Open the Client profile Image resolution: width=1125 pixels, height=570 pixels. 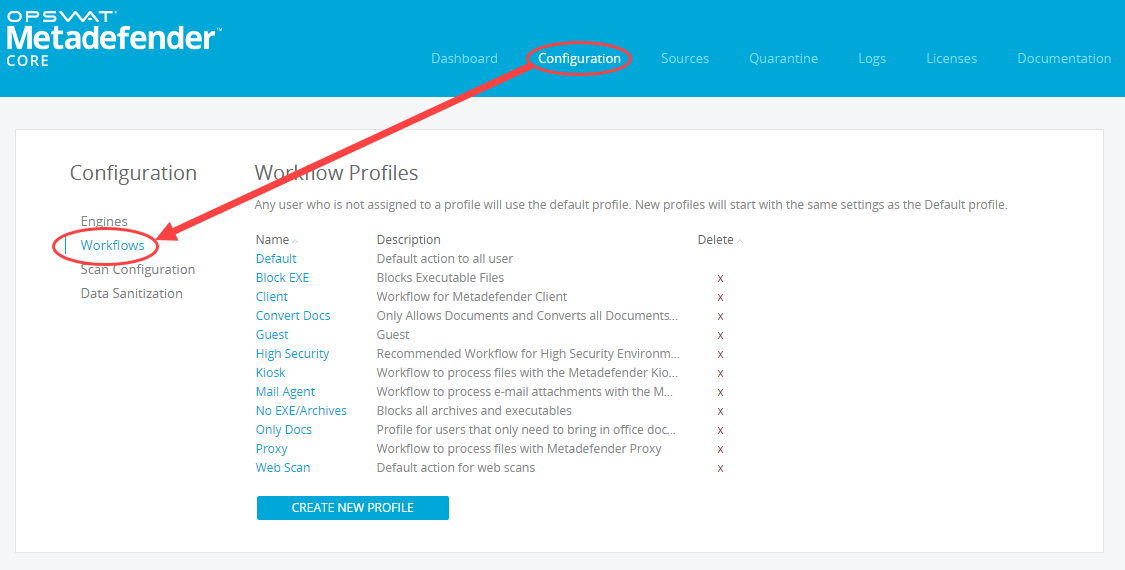pos(272,296)
